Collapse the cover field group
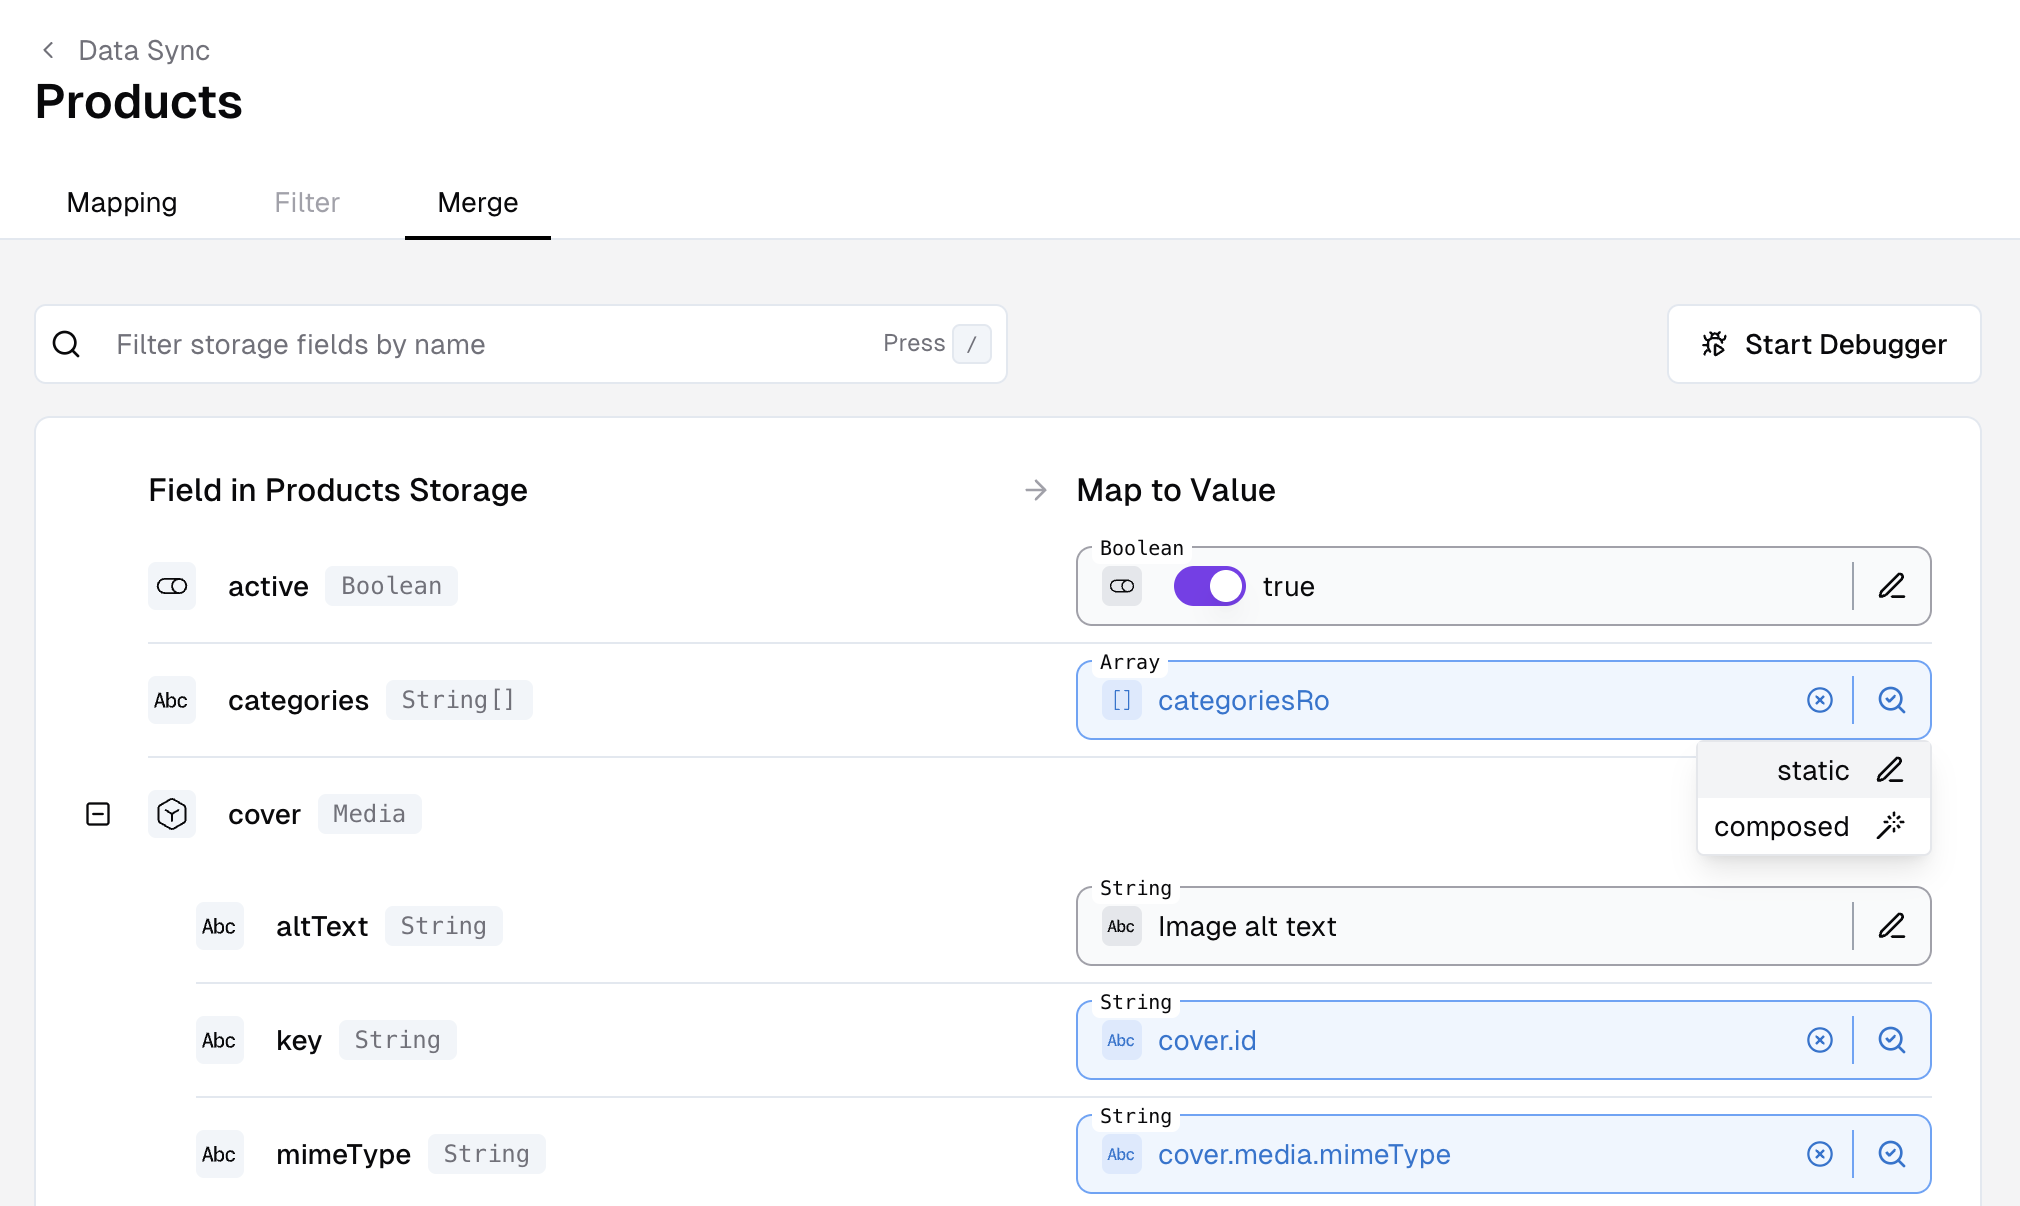This screenshot has height=1206, width=2020. click(98, 814)
